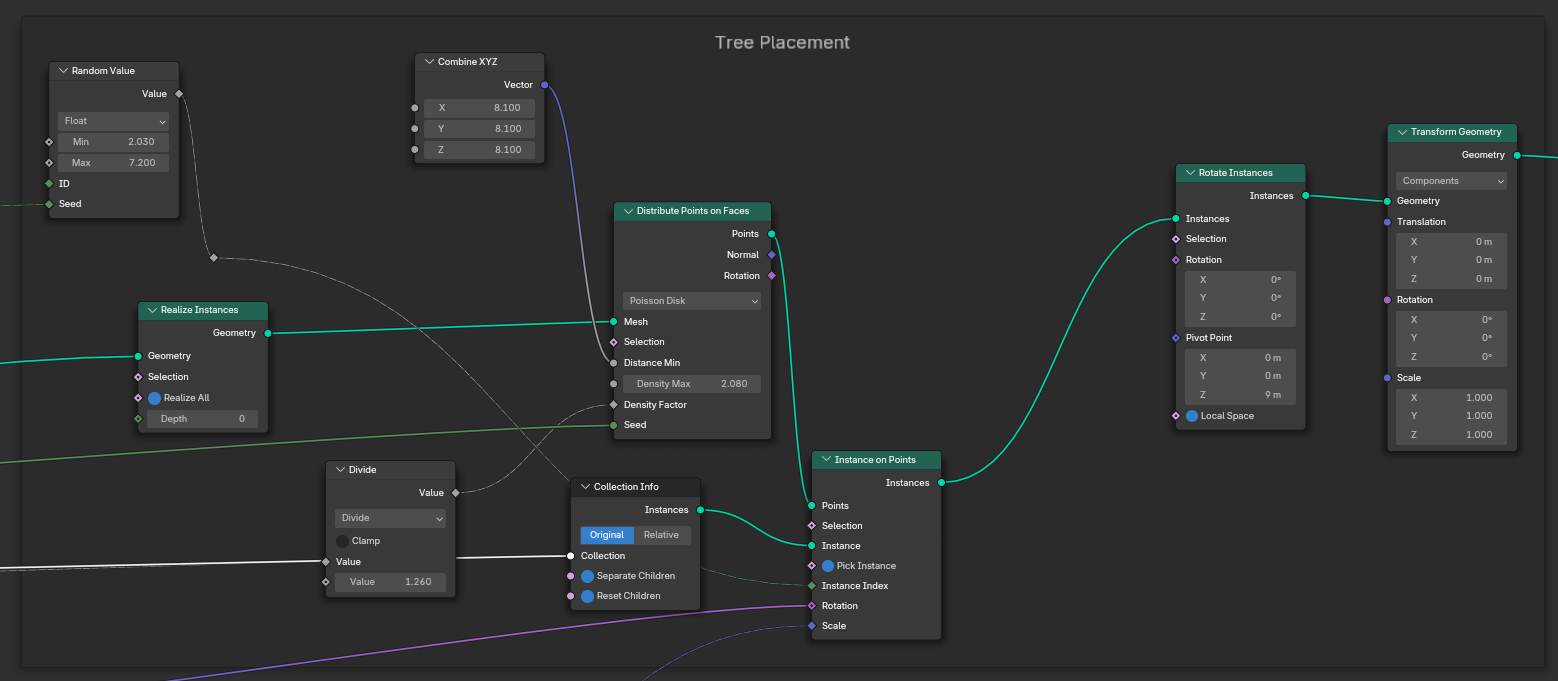Open the Components mode dropdown
This screenshot has height=681, width=1558.
pos(1451,181)
